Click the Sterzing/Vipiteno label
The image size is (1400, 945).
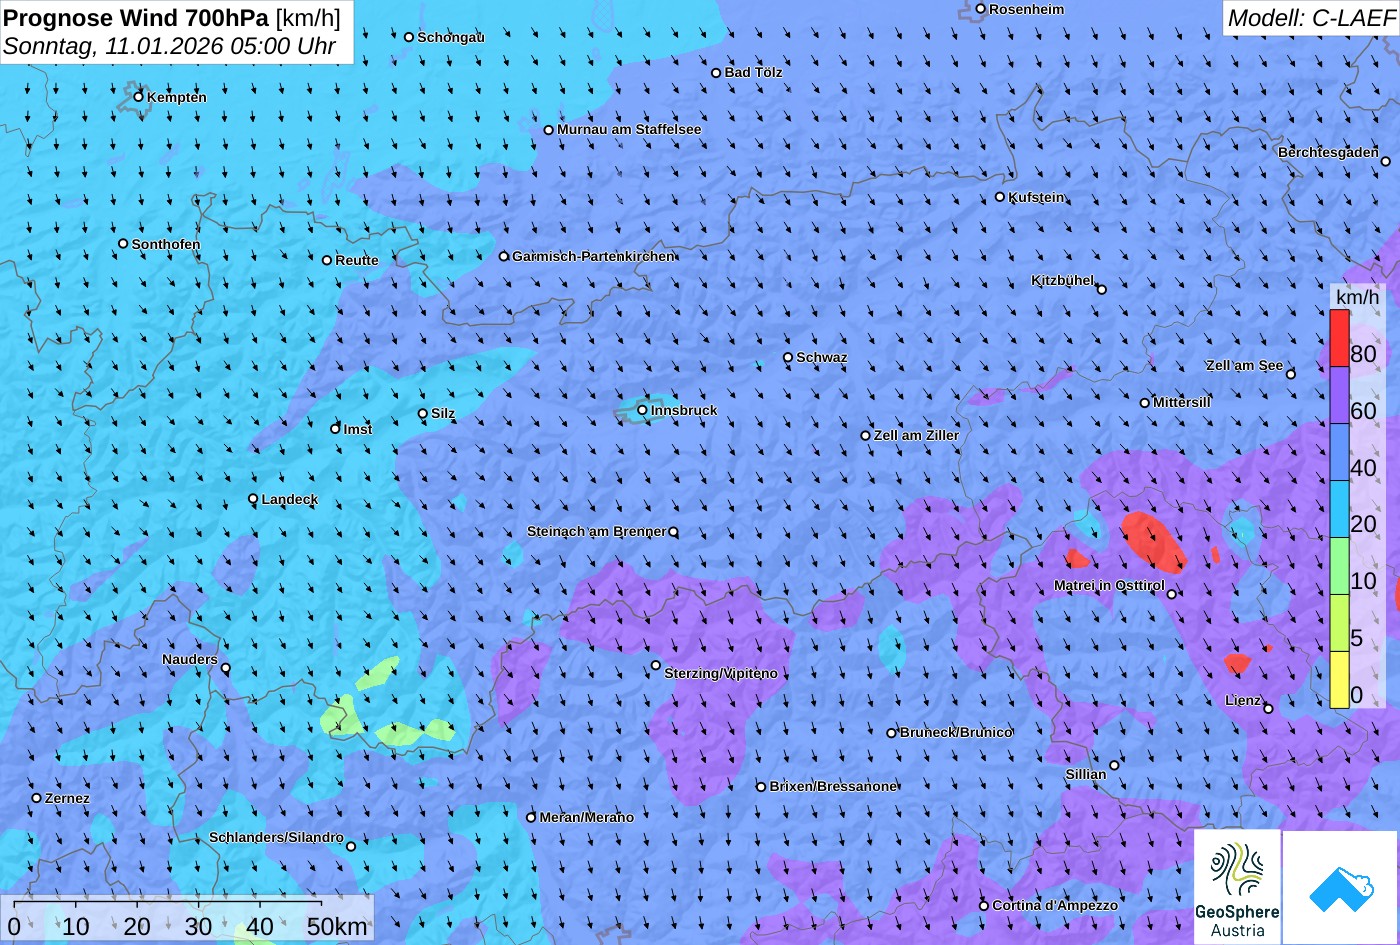pyautogui.click(x=721, y=673)
